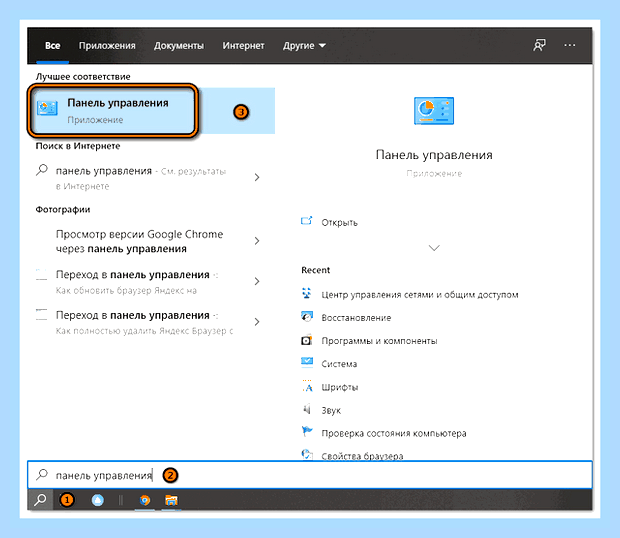
Task: Open Восстановление from Recent
Action: point(356,318)
